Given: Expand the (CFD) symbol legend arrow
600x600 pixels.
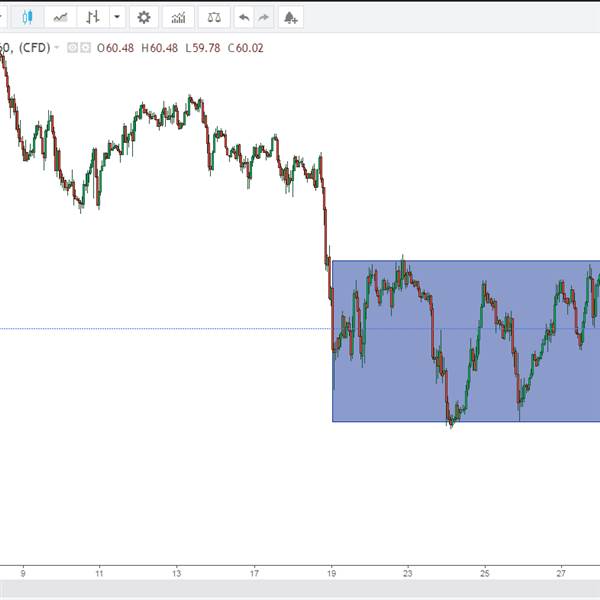Looking at the screenshot, I should (x=57, y=47).
